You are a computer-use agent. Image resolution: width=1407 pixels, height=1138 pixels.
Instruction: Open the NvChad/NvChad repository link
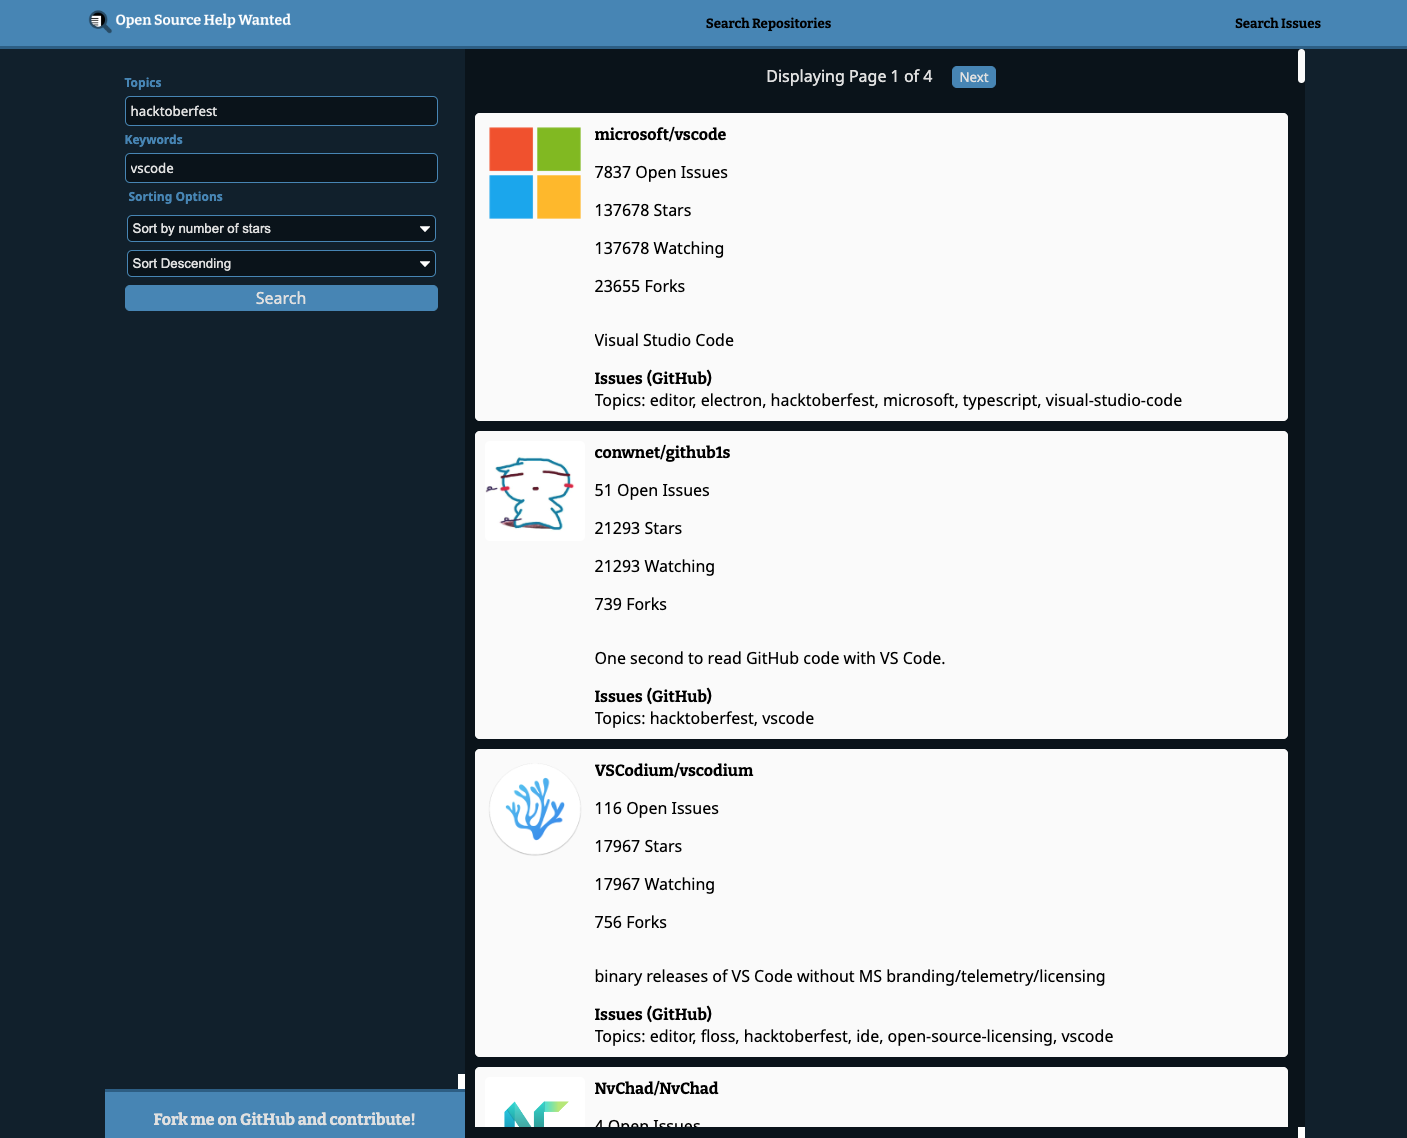[656, 1088]
